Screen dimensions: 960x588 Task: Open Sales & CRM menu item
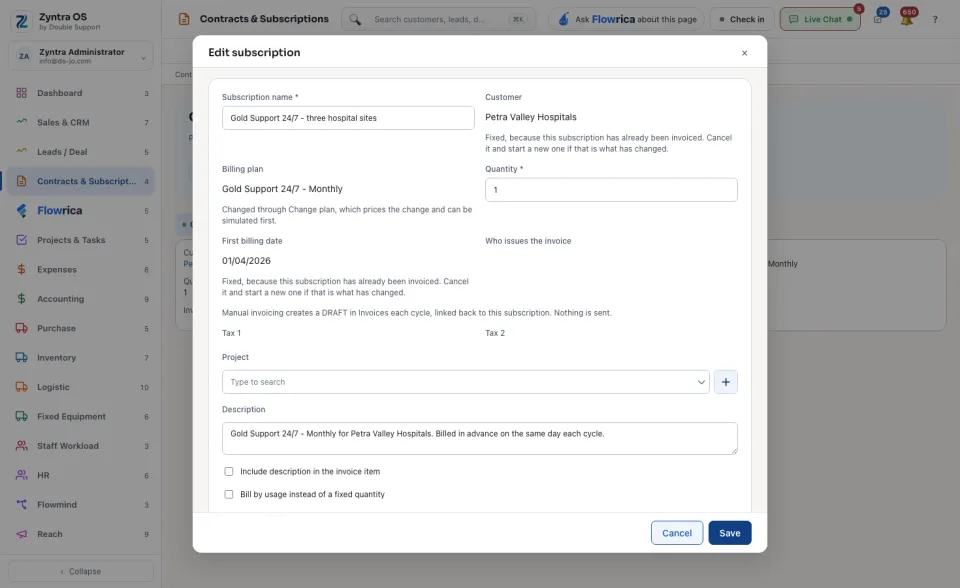tap(80, 122)
